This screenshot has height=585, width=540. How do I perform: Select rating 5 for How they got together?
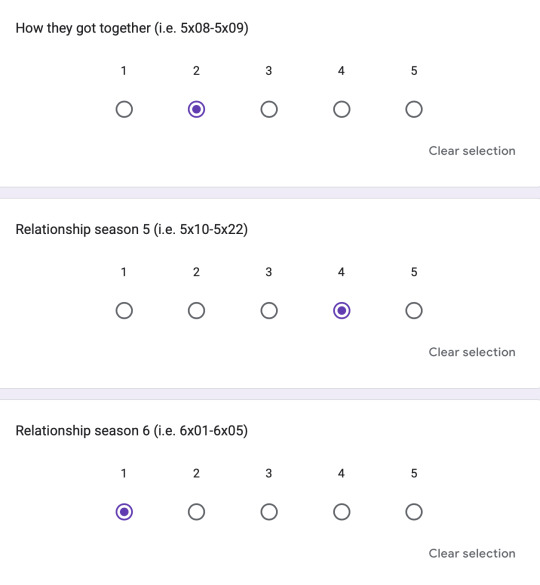[x=414, y=109]
